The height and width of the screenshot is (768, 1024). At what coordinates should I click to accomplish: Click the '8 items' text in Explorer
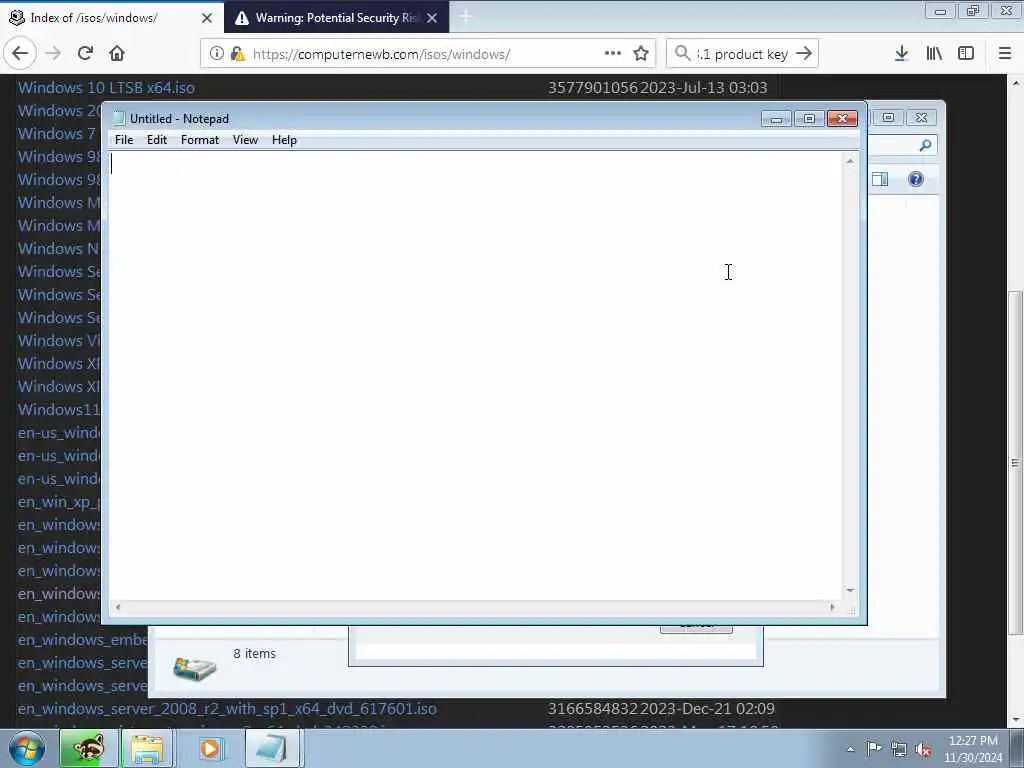pyautogui.click(x=255, y=654)
